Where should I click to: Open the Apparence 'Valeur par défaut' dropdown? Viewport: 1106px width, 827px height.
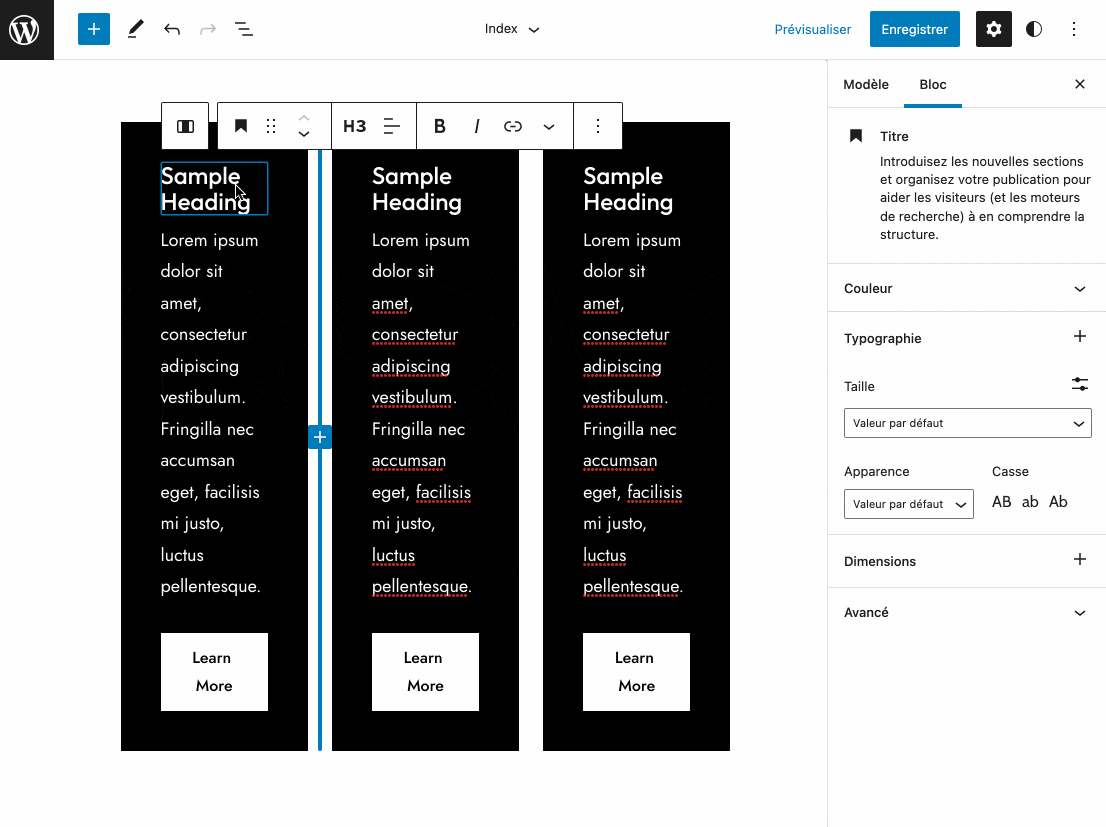(908, 504)
